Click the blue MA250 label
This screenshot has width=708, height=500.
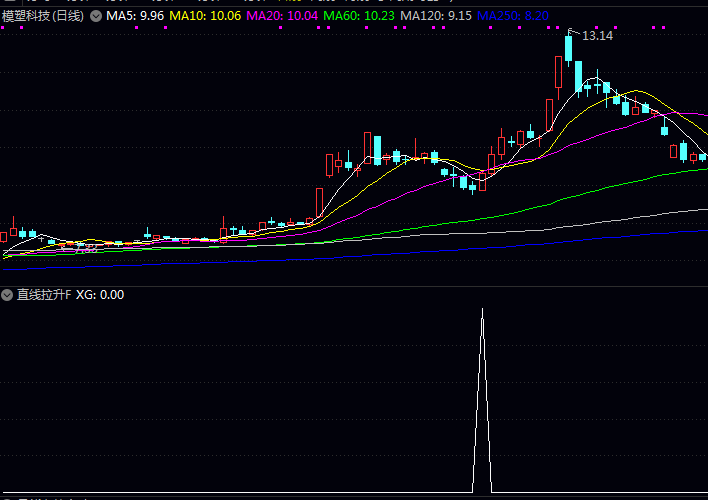[512, 16]
